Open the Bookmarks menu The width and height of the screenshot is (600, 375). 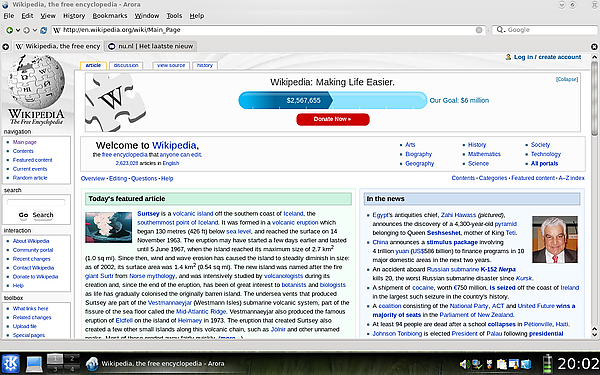click(x=110, y=16)
